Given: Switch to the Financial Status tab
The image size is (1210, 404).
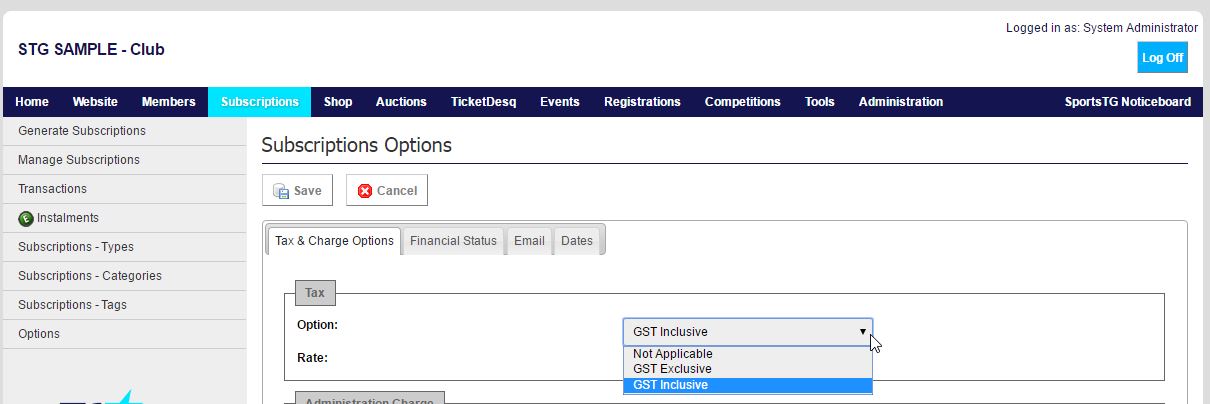Looking at the screenshot, I should click(x=453, y=241).
